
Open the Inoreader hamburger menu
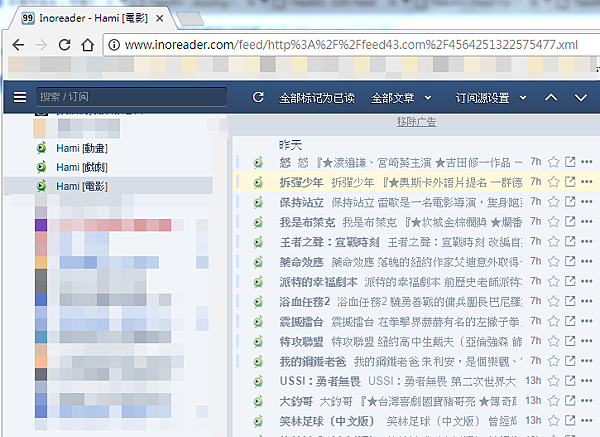point(20,97)
